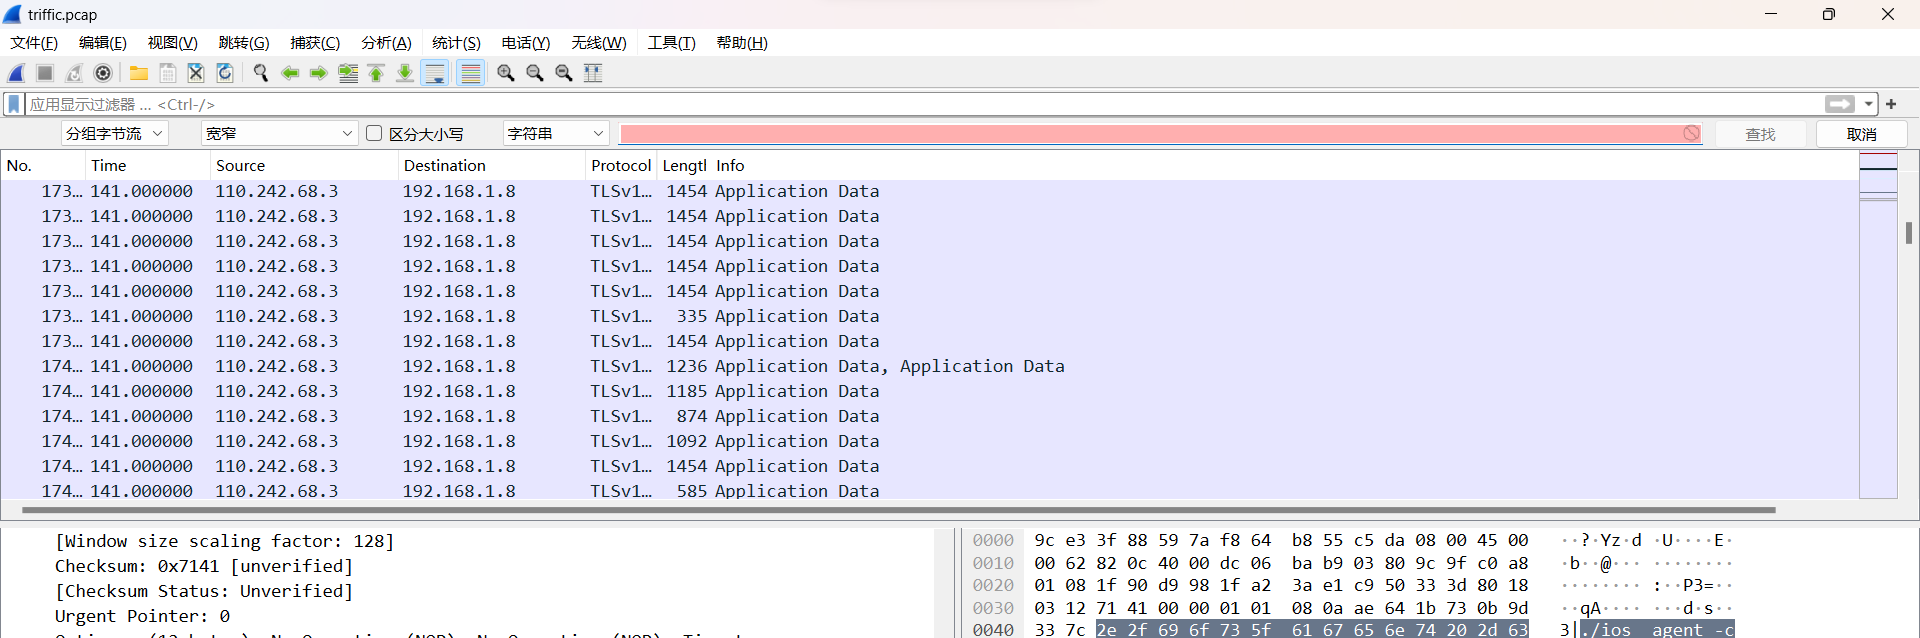Open capture options with the gear icon

click(x=103, y=73)
